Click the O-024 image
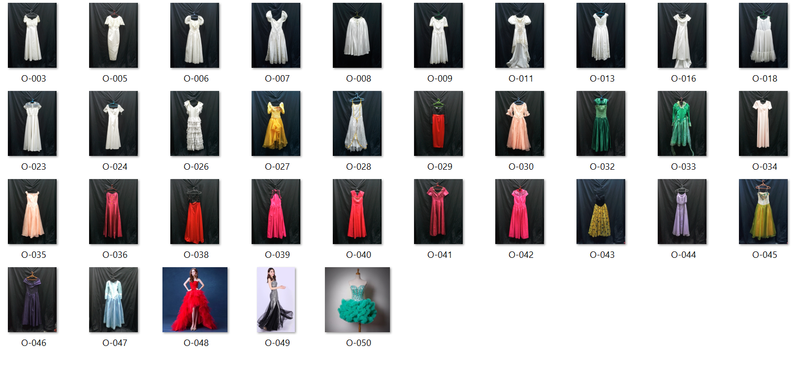800x367 pixels. click(113, 124)
